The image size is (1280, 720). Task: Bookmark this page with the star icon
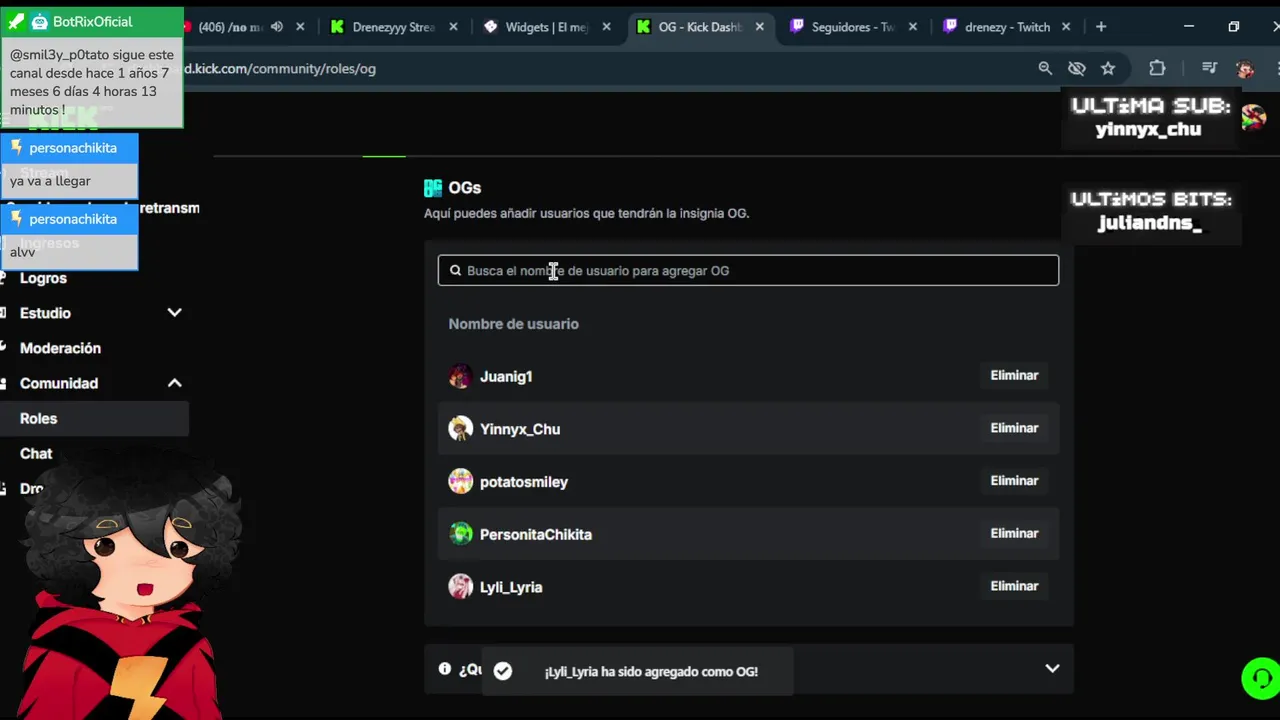point(1108,68)
